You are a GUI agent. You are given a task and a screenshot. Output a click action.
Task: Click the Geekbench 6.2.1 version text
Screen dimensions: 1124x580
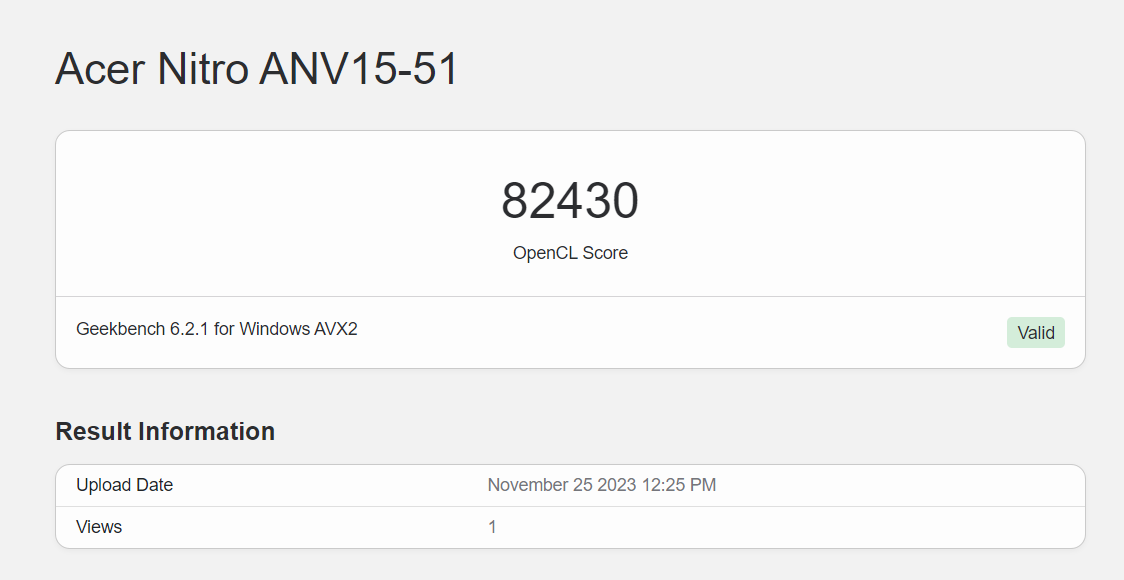[142, 328]
